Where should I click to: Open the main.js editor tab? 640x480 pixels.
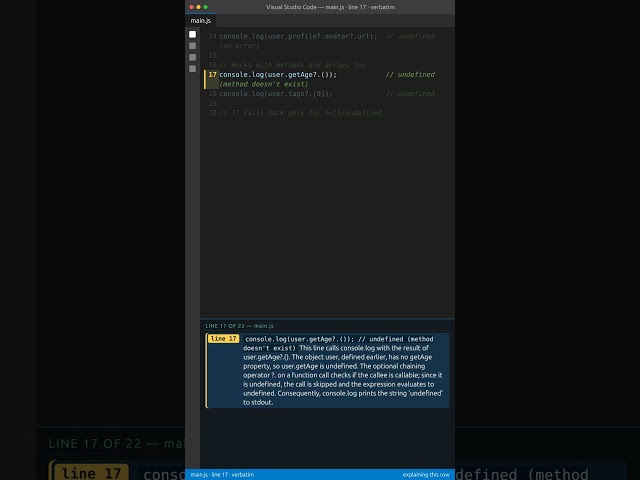coord(200,21)
